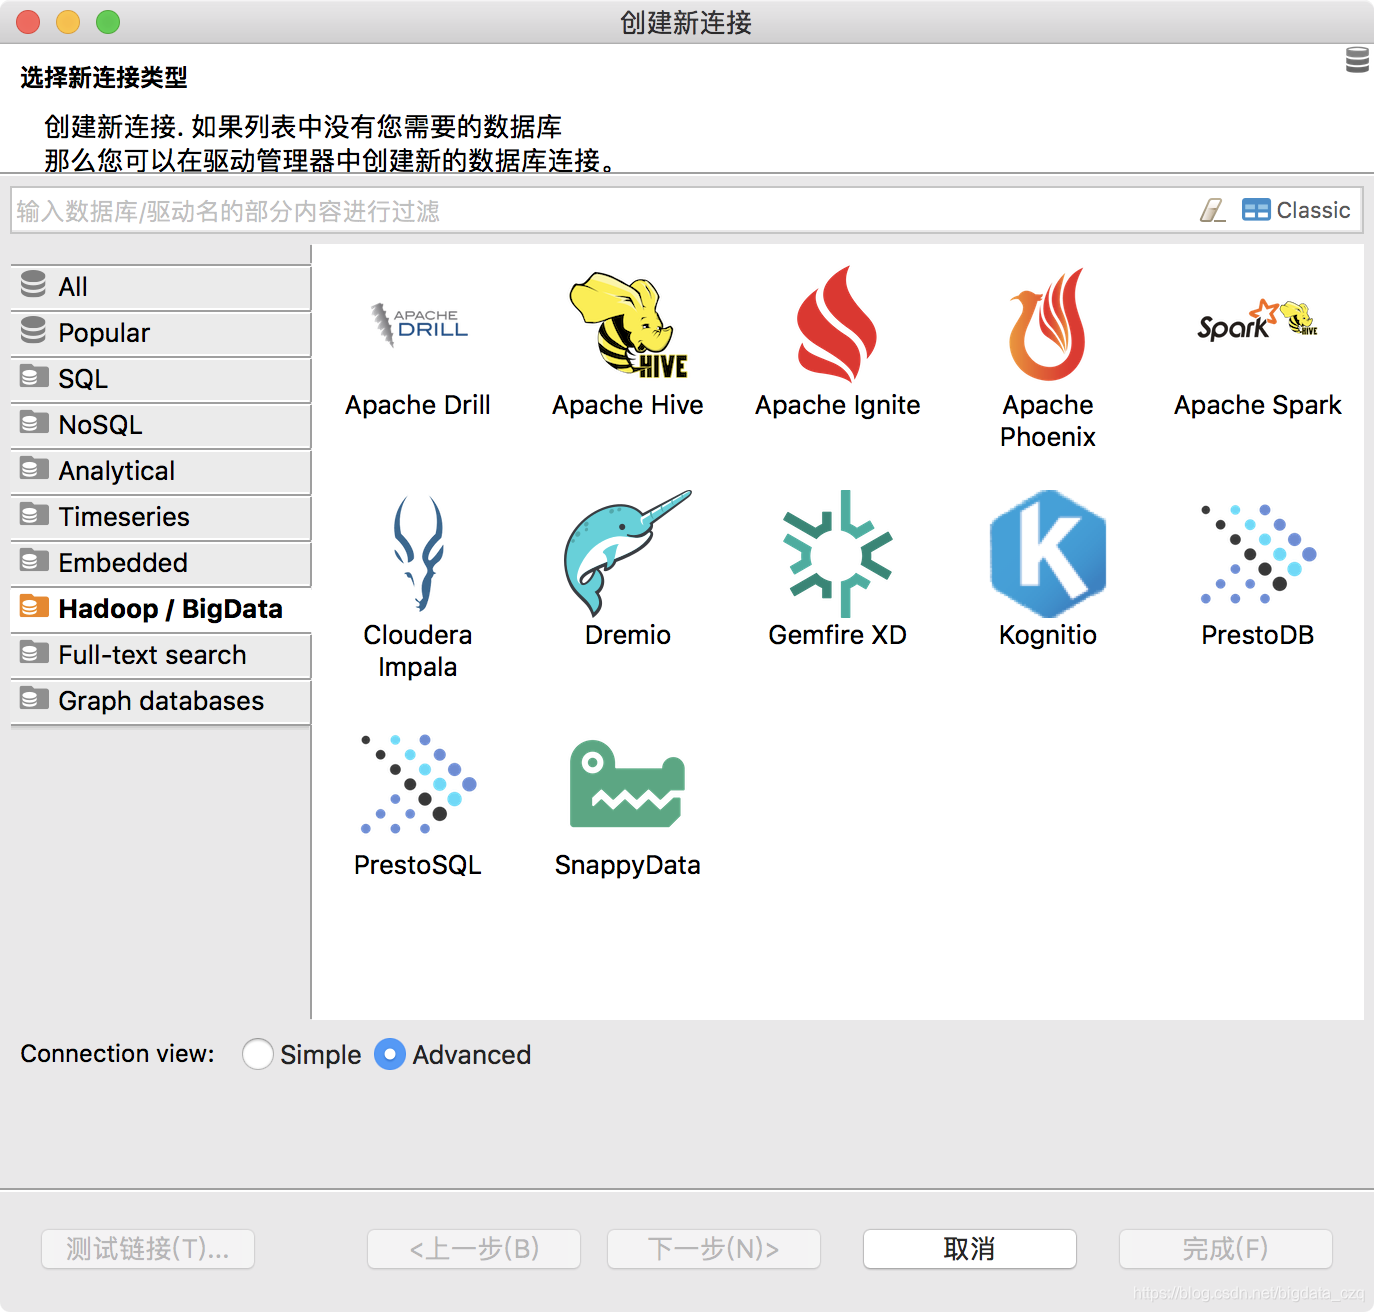Click the Connection view: label
This screenshot has width=1374, height=1312.
click(x=118, y=1054)
